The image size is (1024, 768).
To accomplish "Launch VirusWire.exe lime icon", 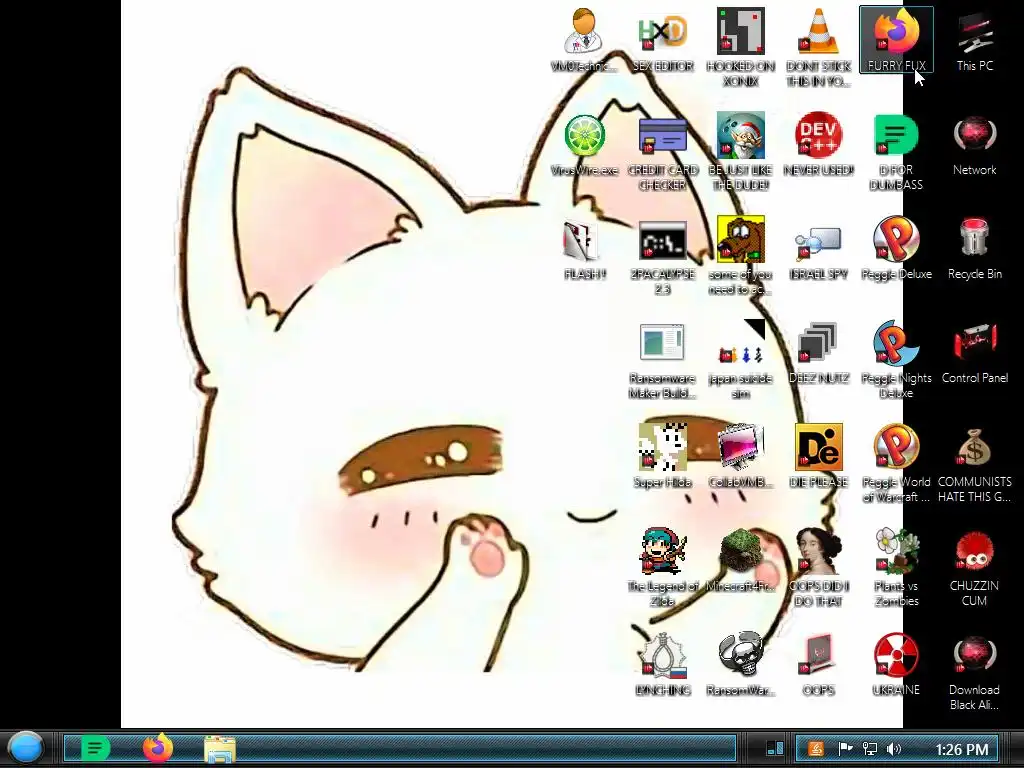I will click(x=584, y=145).
